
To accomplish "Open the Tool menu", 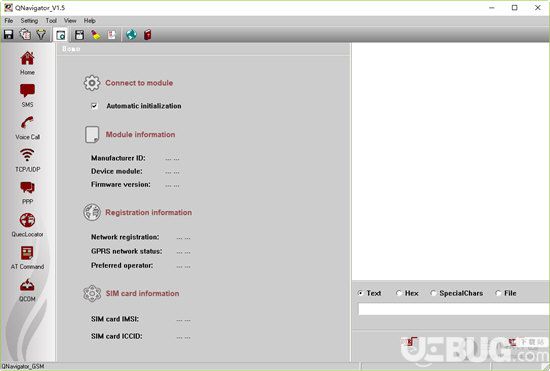I will tap(51, 21).
